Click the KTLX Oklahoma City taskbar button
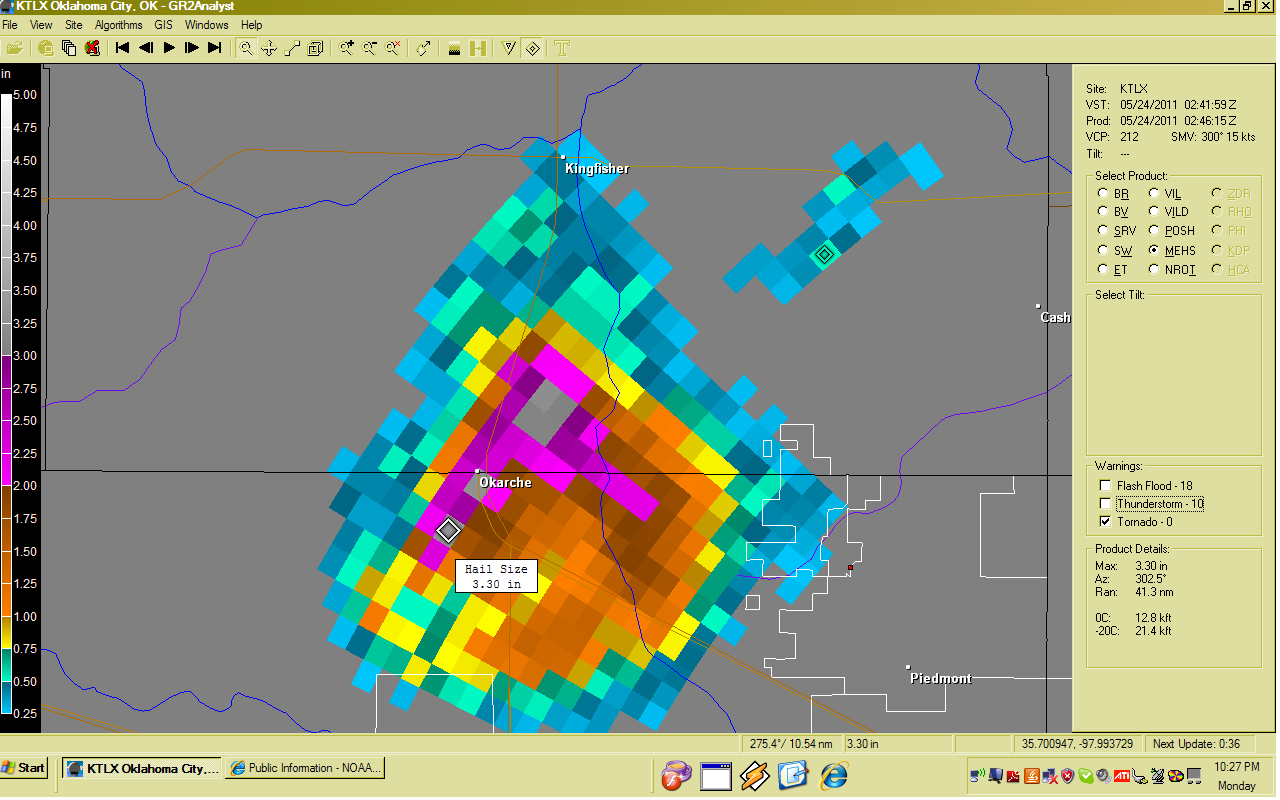 142,768
